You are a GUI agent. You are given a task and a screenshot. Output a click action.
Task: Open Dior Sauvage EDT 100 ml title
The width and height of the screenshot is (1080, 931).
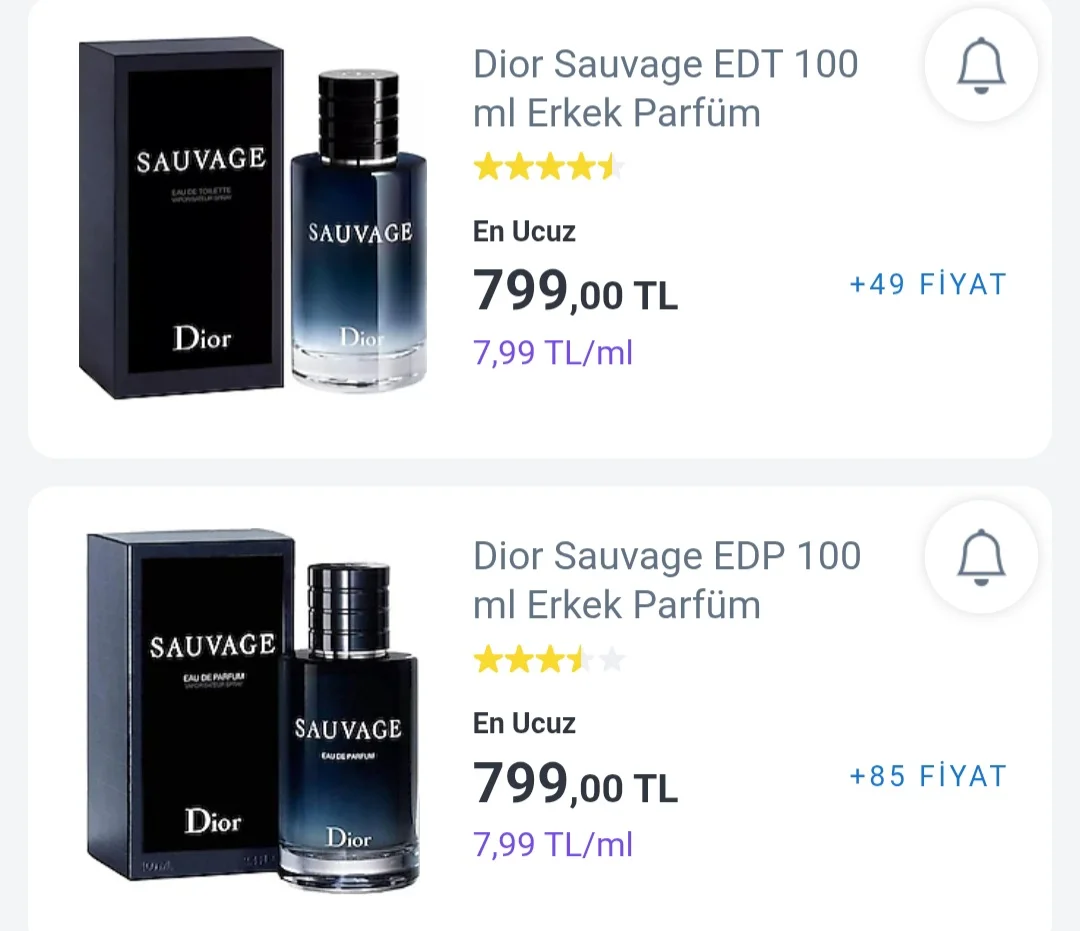click(665, 88)
